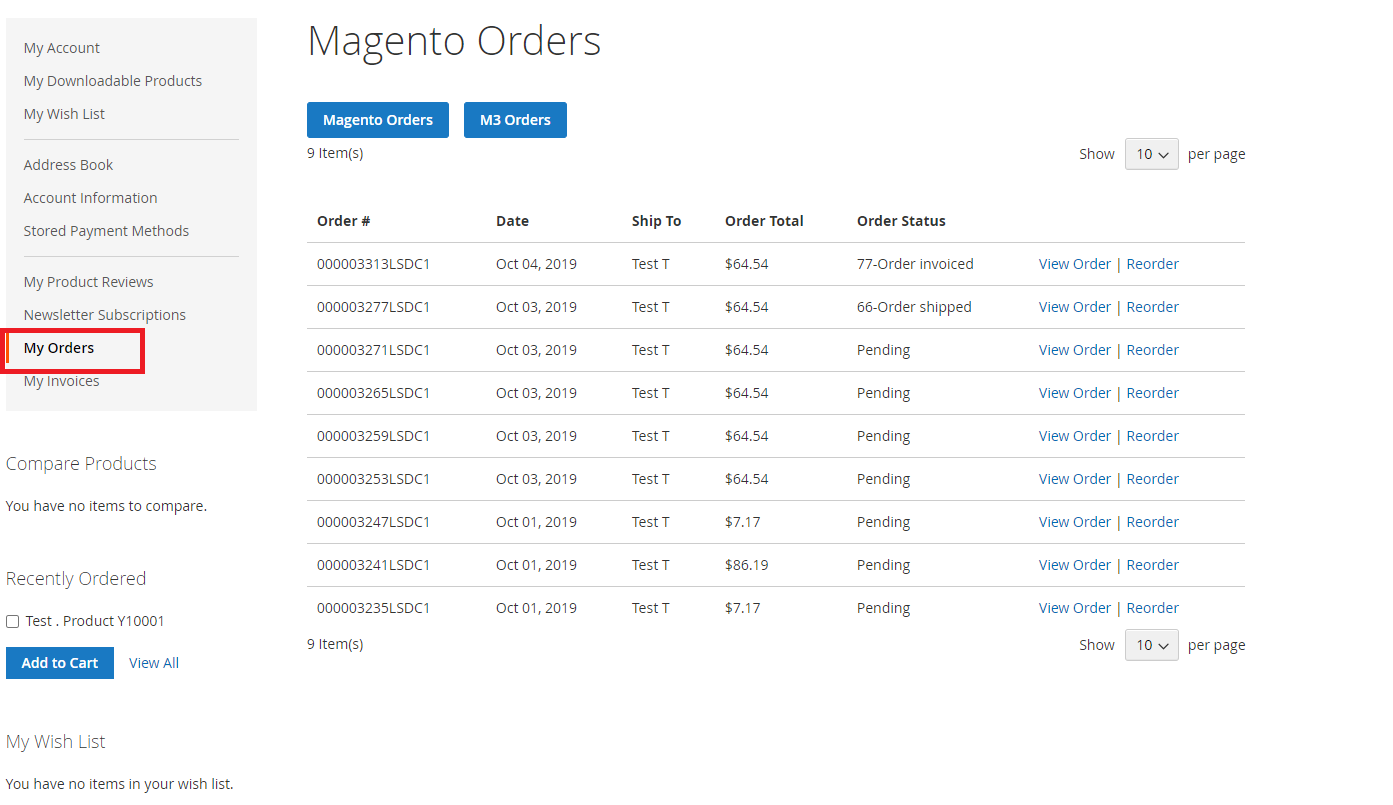Image resolution: width=1393 pixels, height=805 pixels.
Task: Reorder order 000003271LSDC1
Action: tap(1153, 350)
